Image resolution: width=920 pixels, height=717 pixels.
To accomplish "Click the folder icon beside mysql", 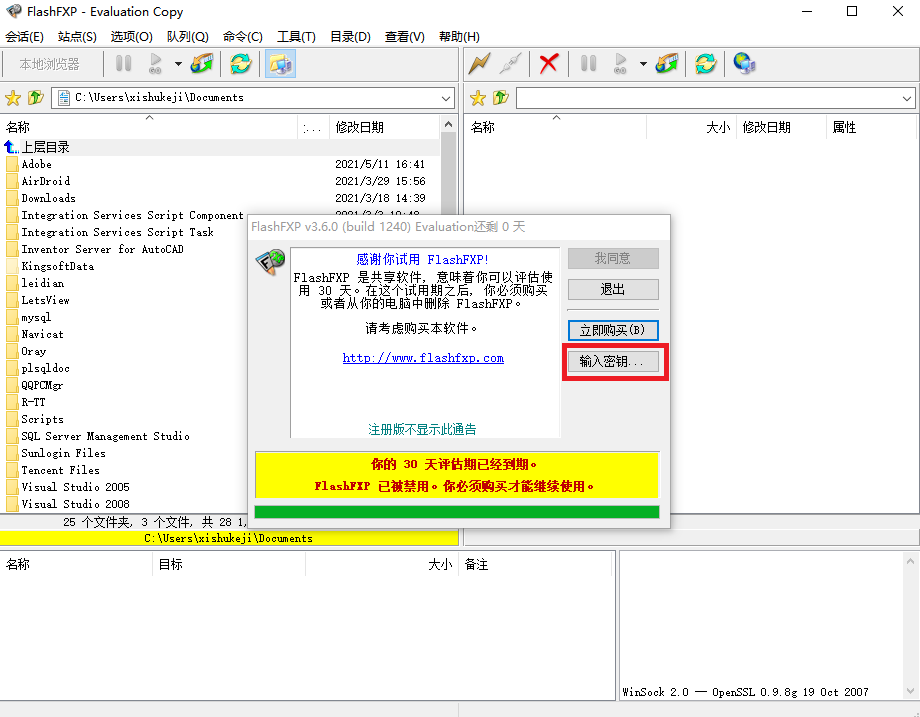I will (x=12, y=317).
